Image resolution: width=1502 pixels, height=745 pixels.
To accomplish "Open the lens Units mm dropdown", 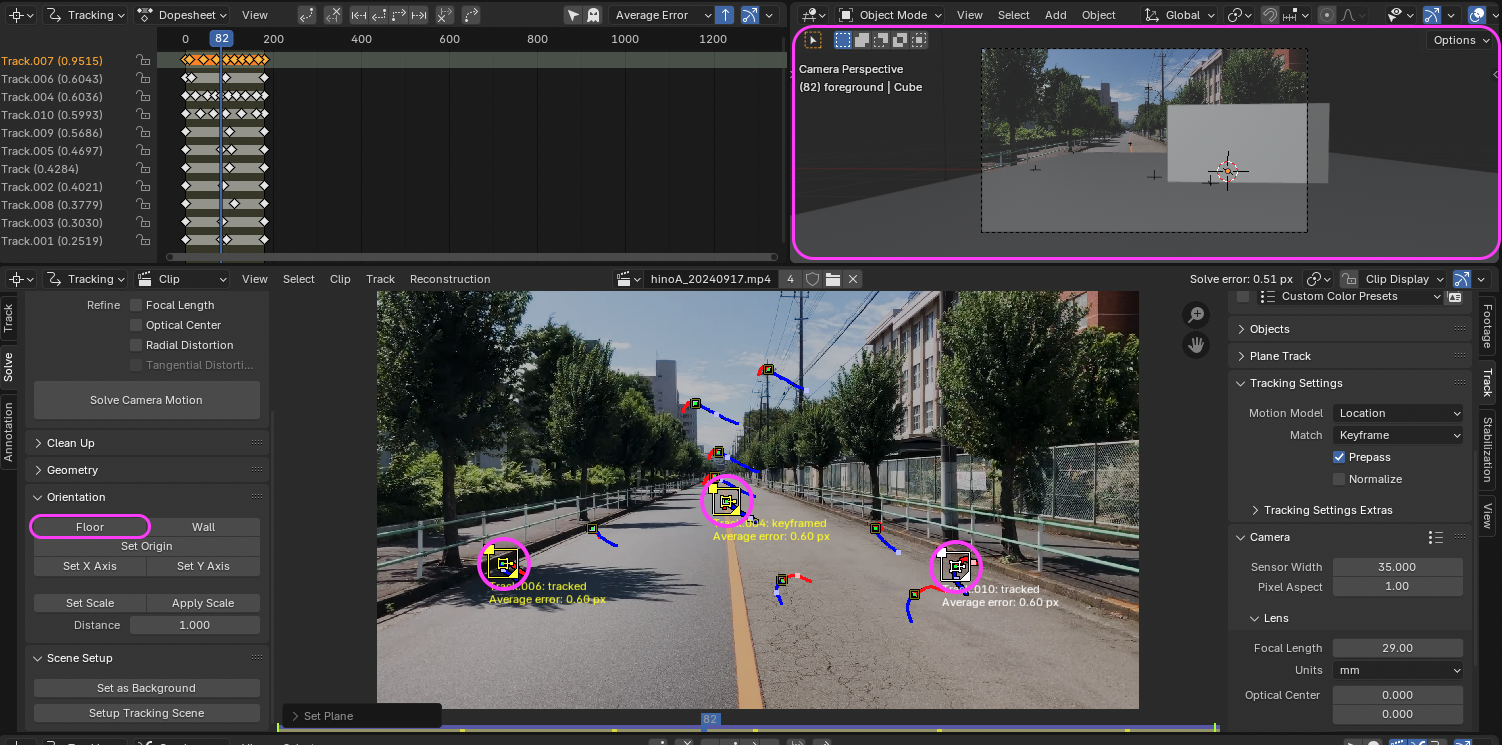I will point(1398,670).
